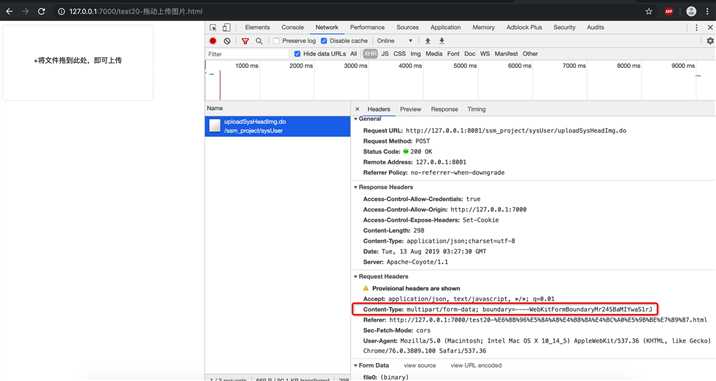Click the file drop upload area
Image resolution: width=716 pixels, height=381 pixels.
pyautogui.click(x=78, y=62)
